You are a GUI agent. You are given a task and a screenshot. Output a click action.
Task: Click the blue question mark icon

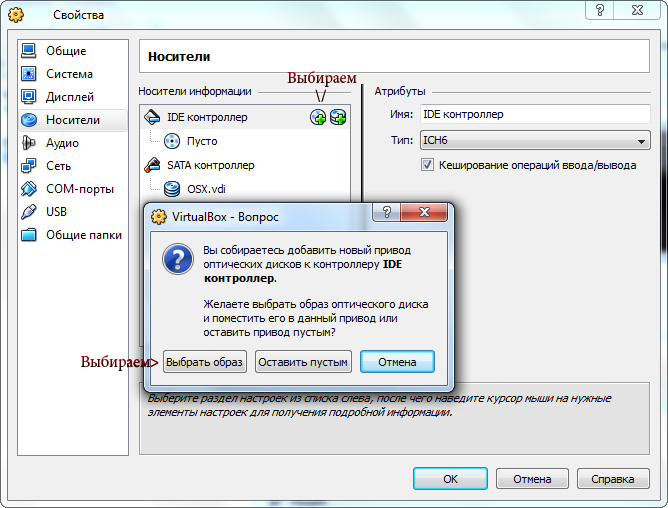(x=178, y=259)
